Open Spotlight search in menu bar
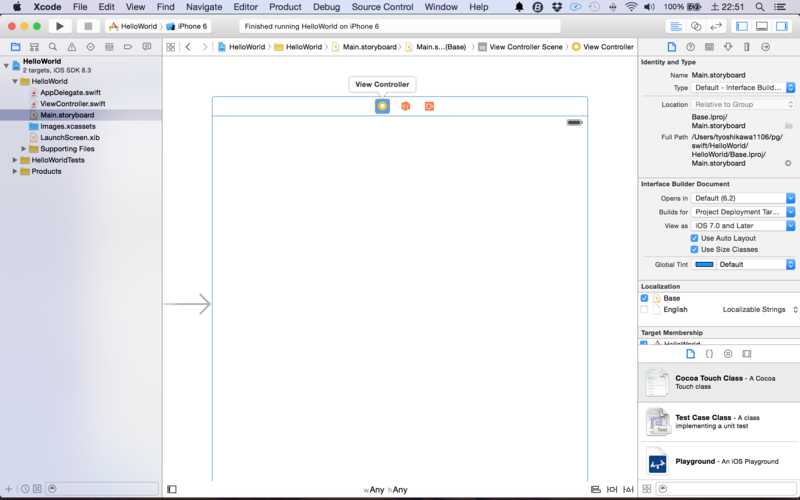This screenshot has width=800, height=500. click(x=760, y=7)
